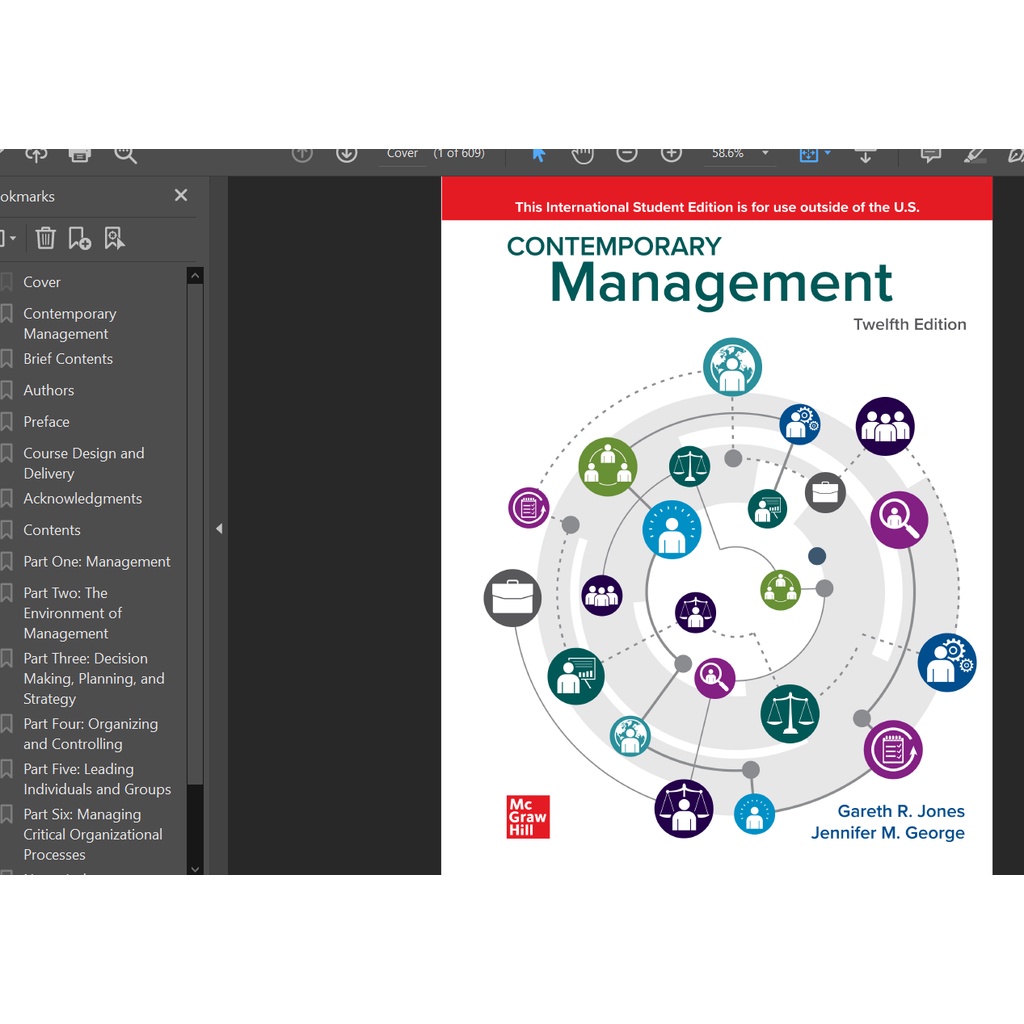Close the Bookmarks panel
The image size is (1024, 1024).
point(181,195)
